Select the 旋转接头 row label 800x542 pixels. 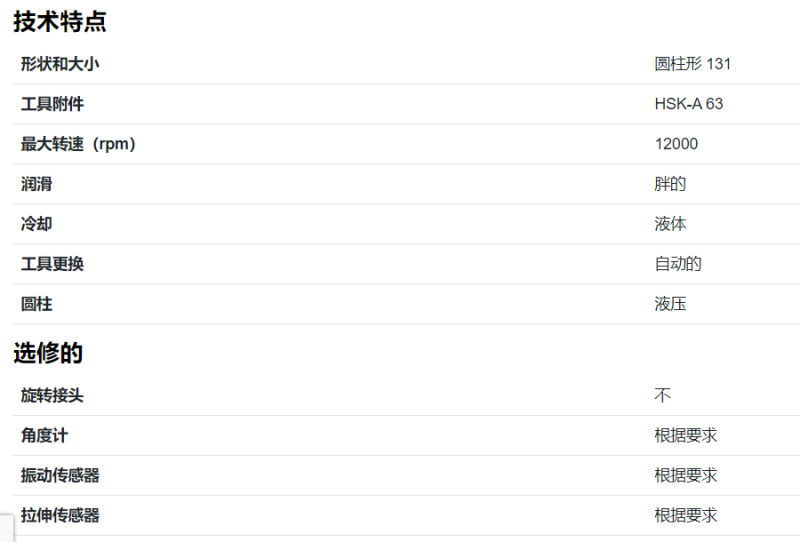click(52, 396)
